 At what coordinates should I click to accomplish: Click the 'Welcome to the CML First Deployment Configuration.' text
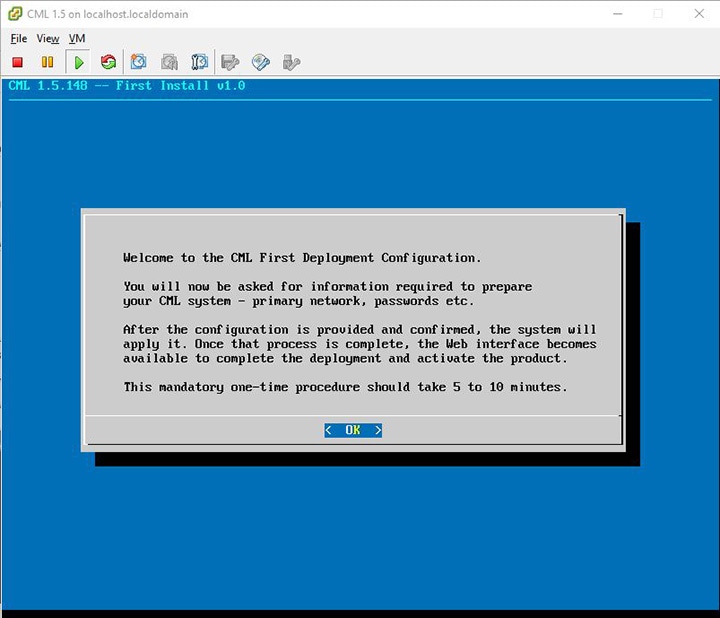(x=302, y=258)
